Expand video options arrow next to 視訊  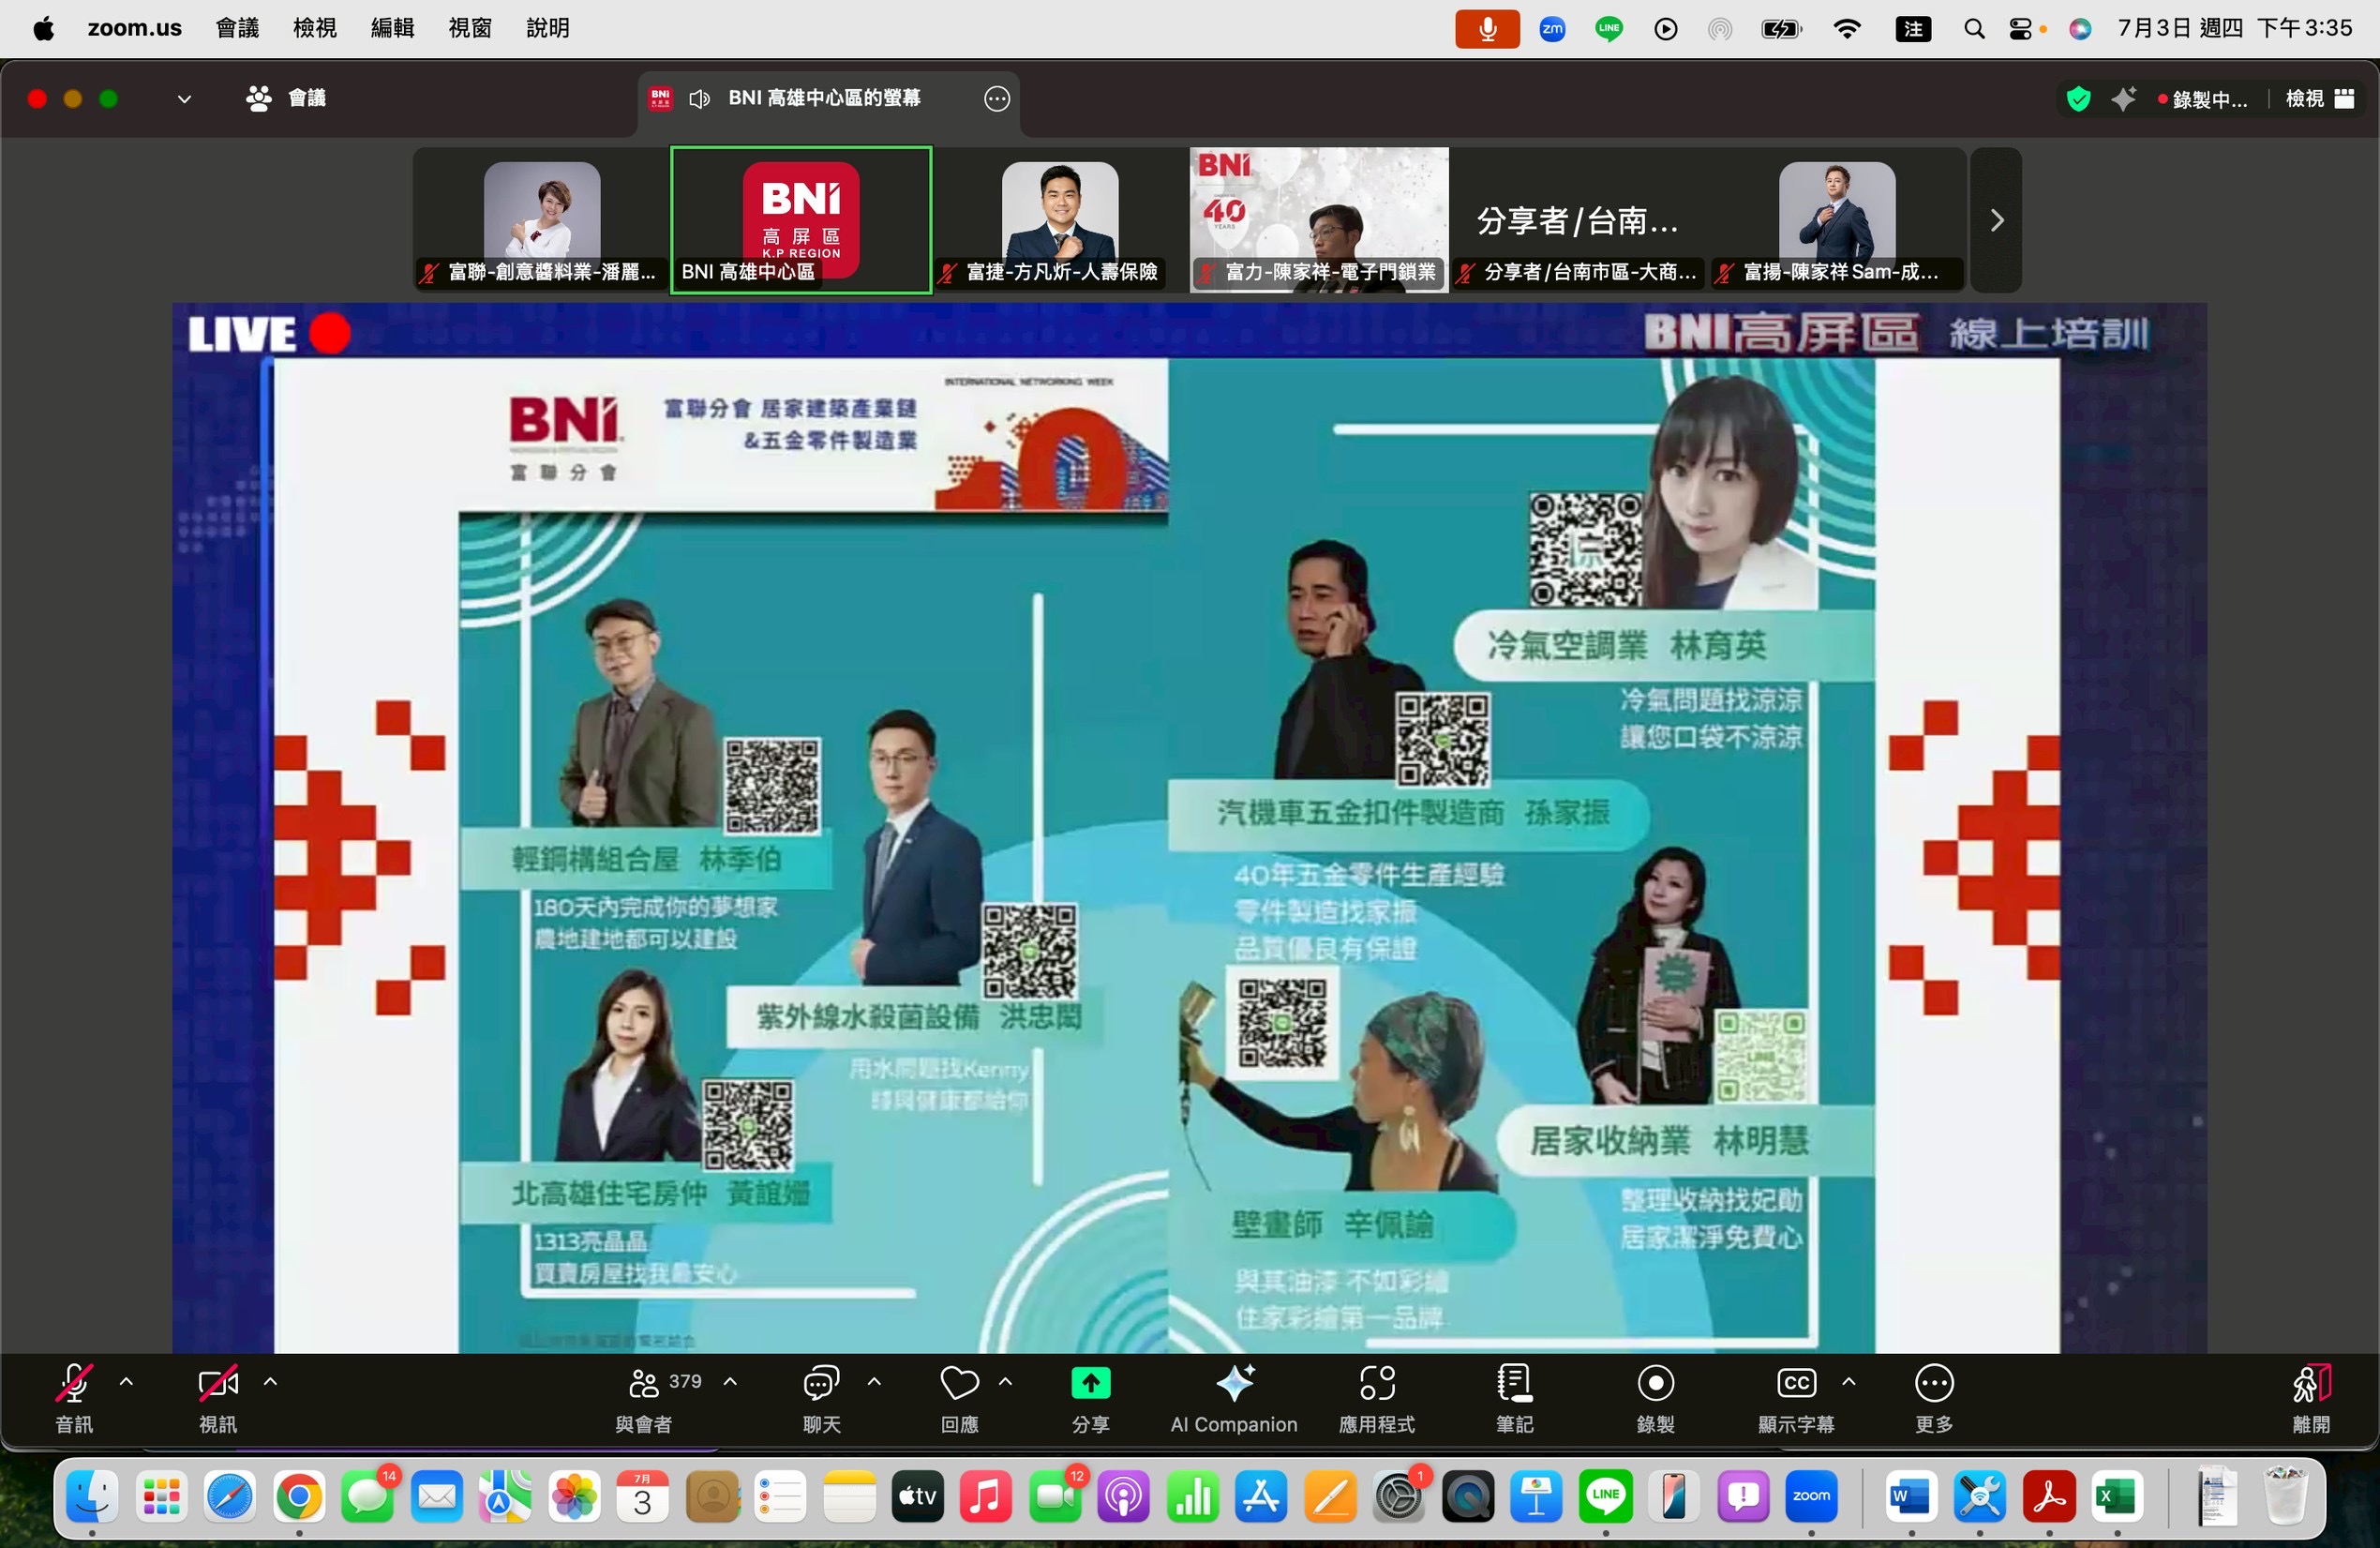(270, 1381)
